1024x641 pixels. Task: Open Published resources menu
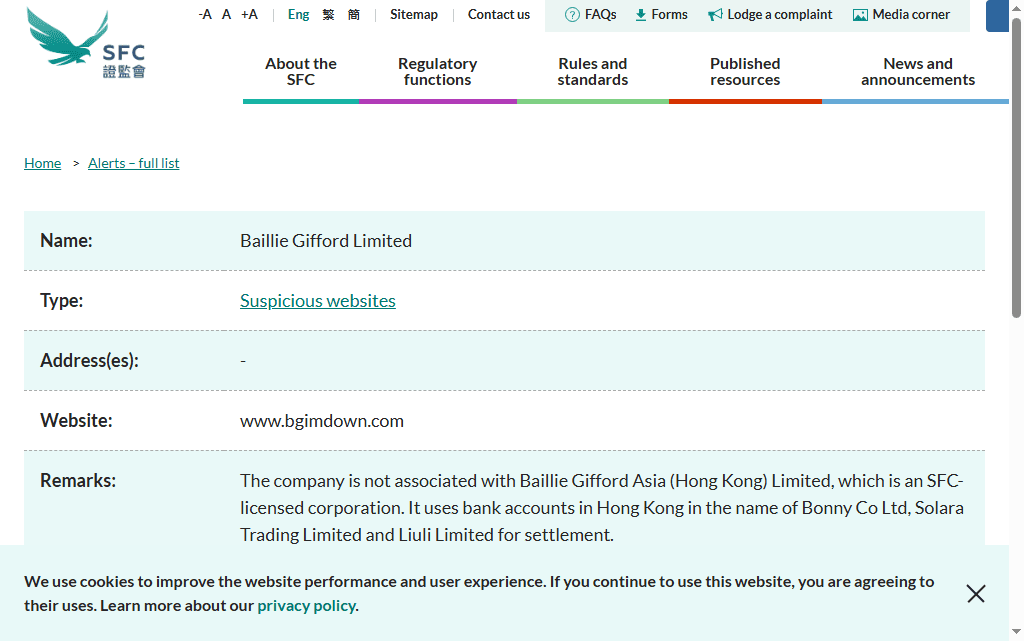point(745,72)
